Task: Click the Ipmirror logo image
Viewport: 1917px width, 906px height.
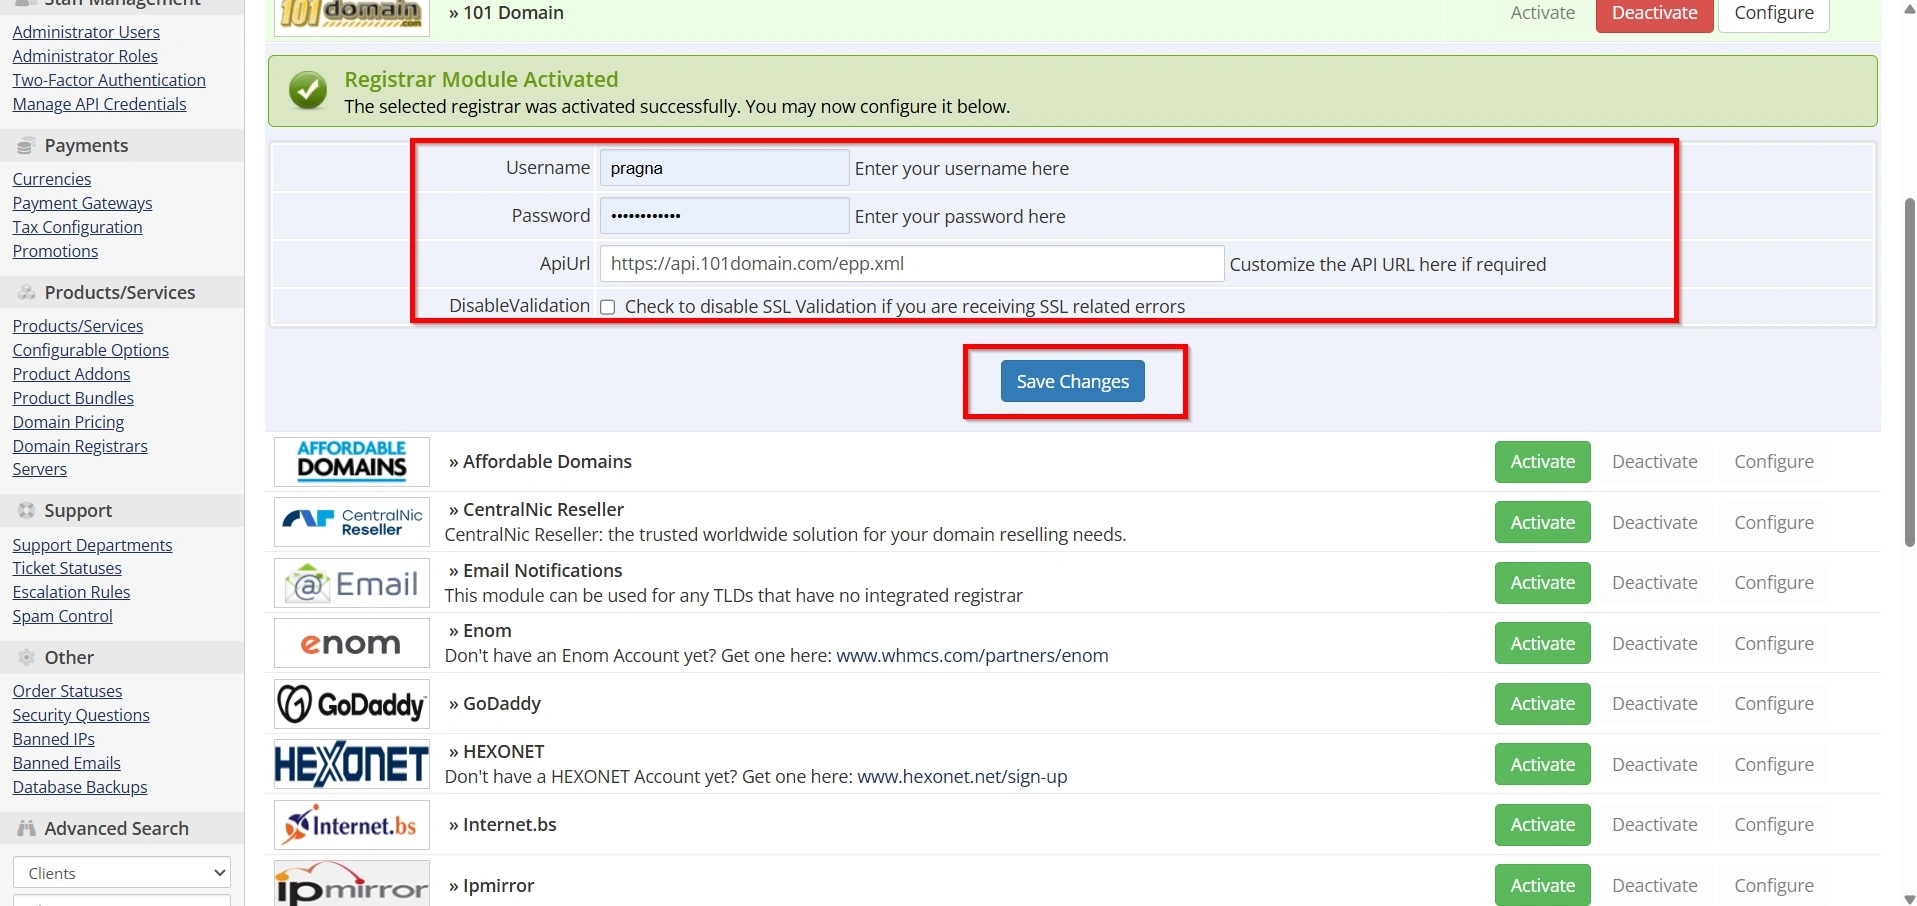Action: coord(352,884)
